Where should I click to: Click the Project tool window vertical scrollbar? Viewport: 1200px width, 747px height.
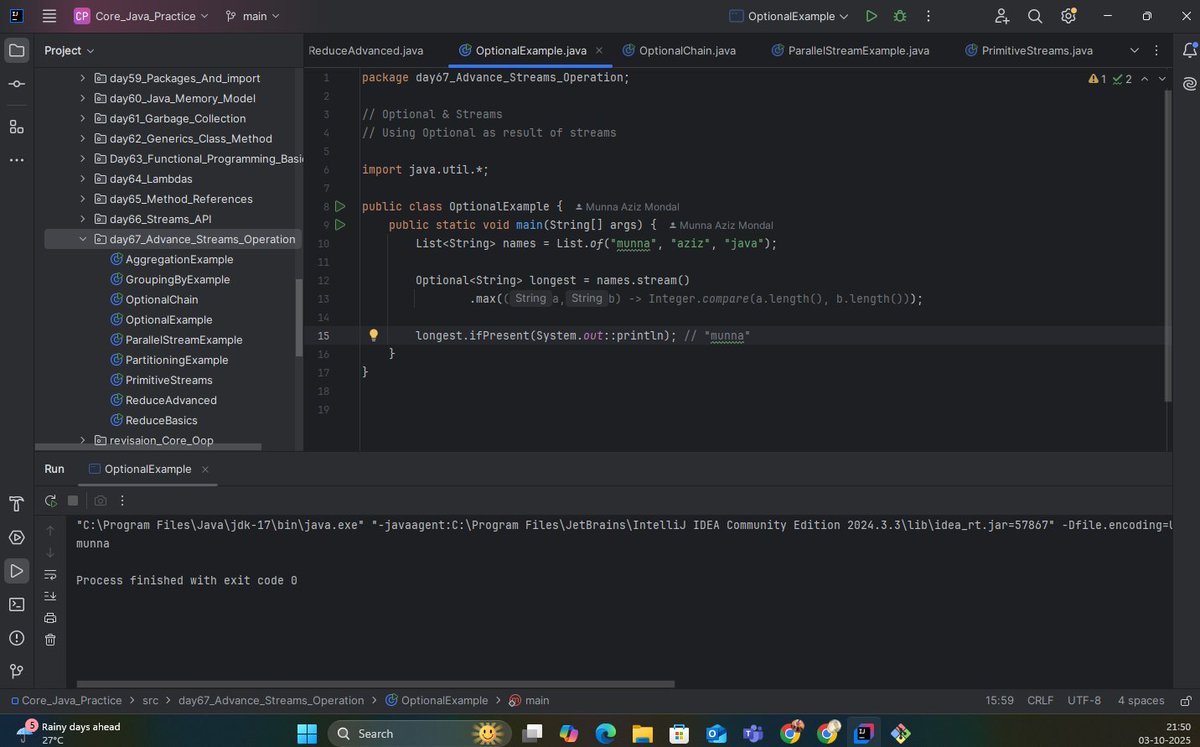pos(299,318)
